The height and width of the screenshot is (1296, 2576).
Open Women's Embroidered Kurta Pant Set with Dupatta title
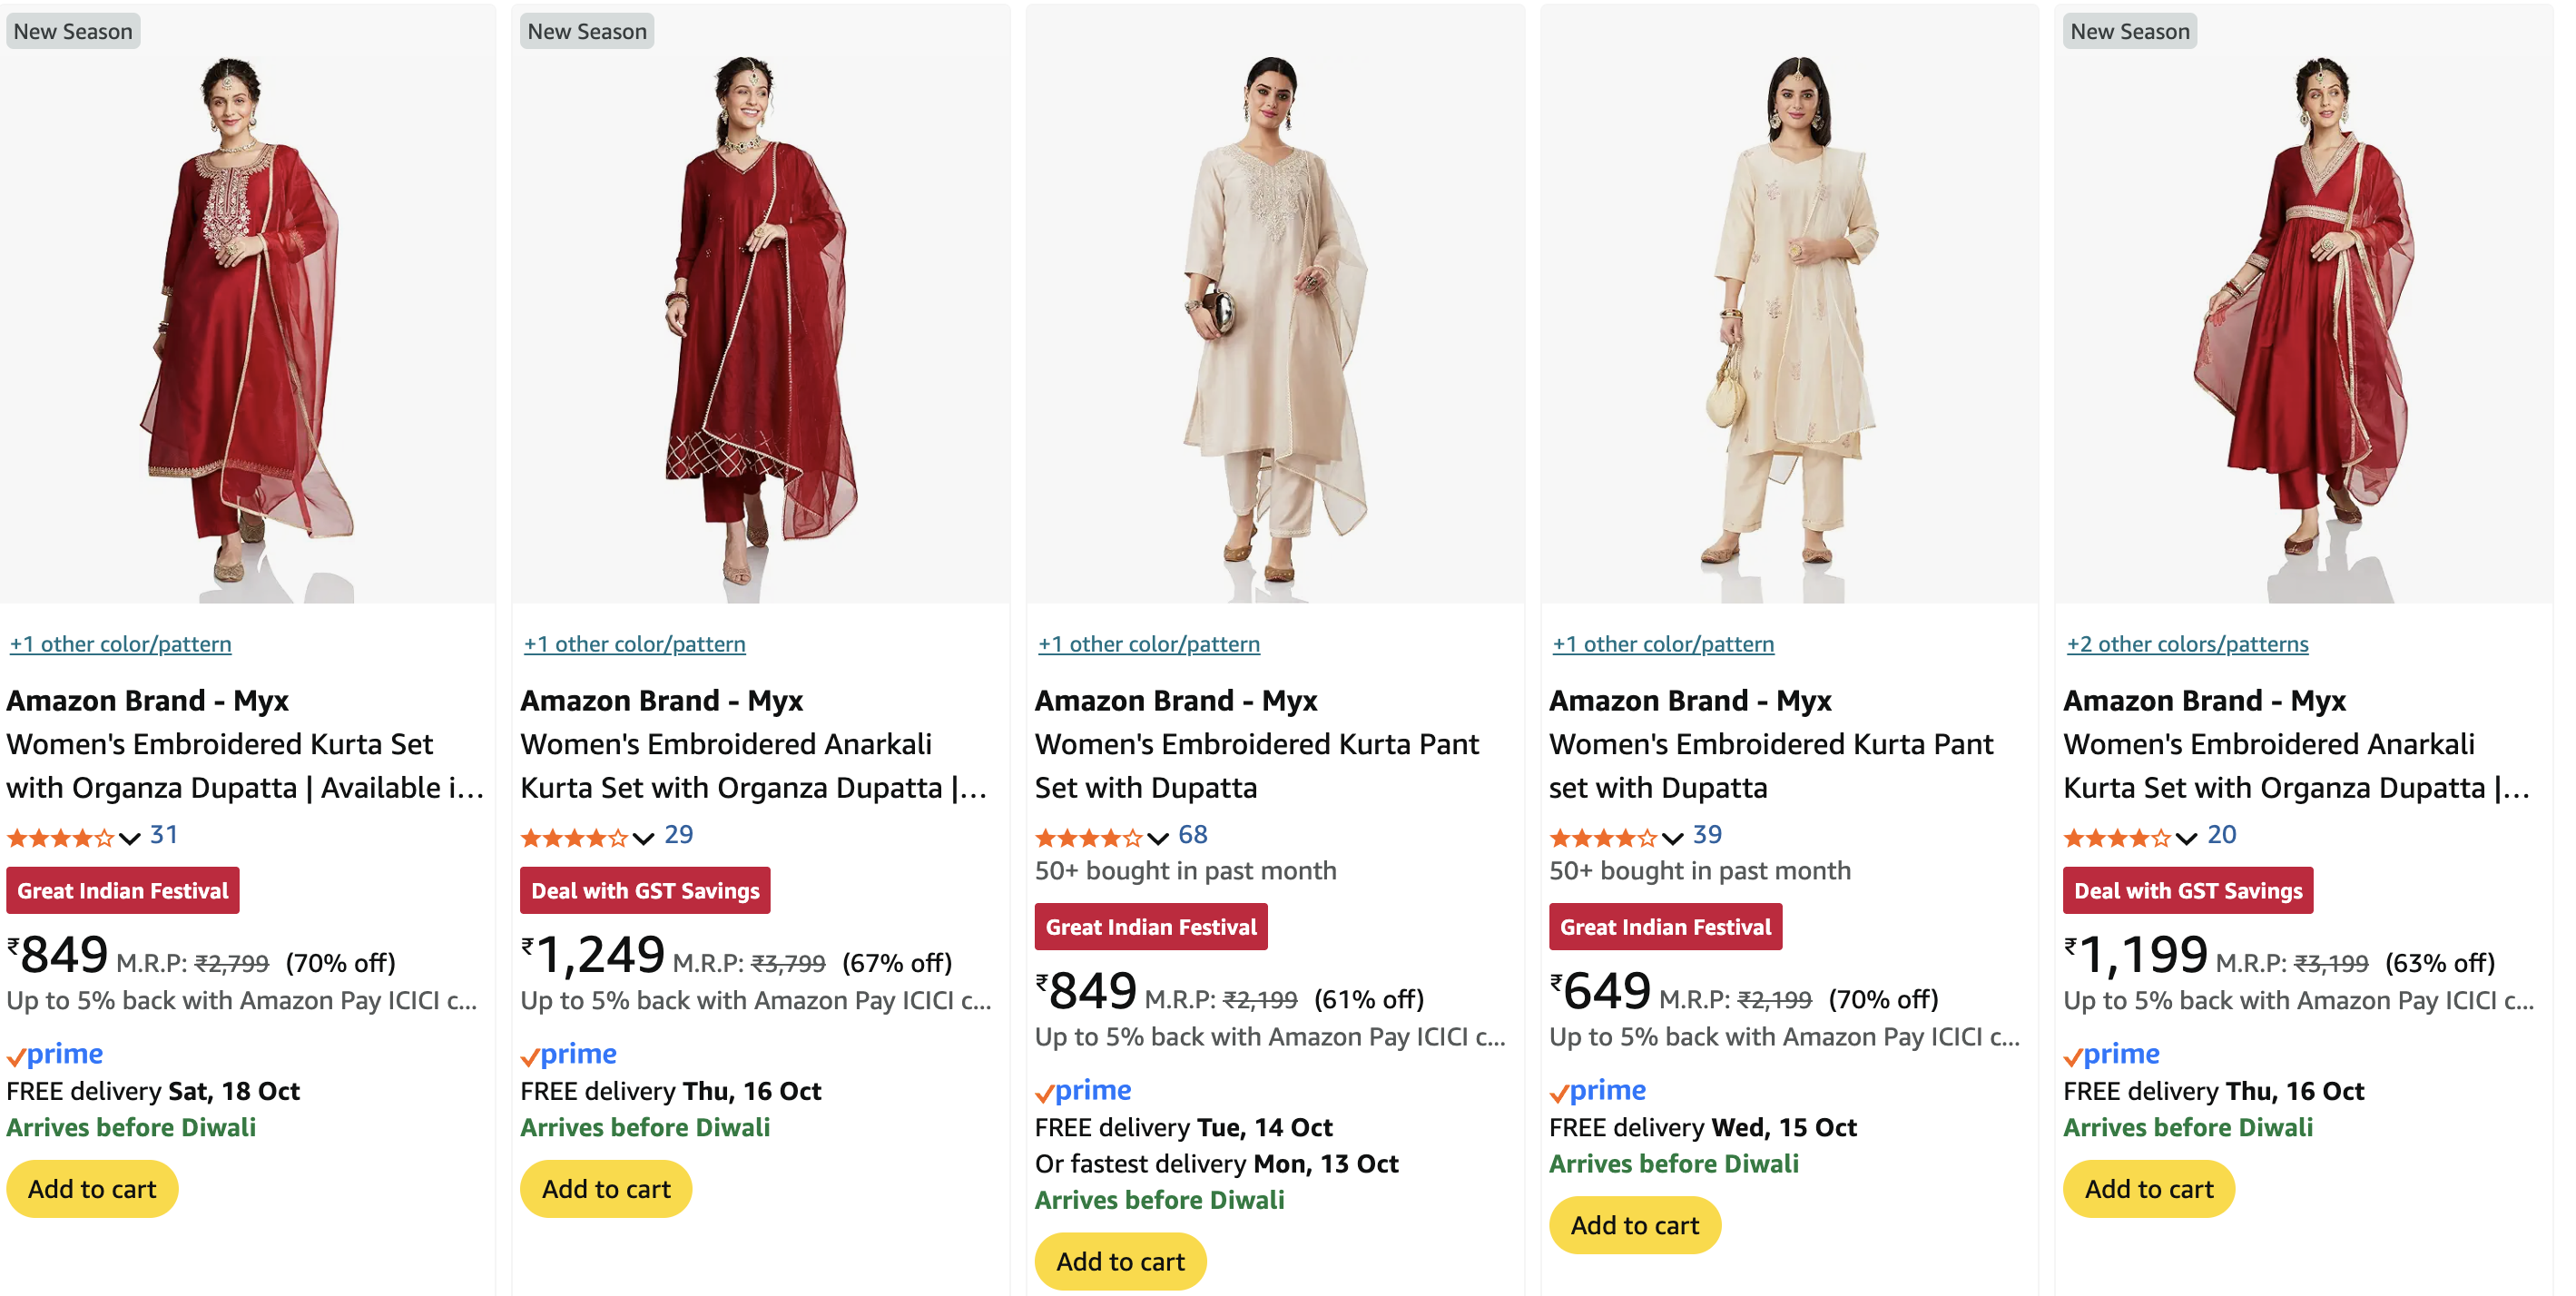point(1256,765)
